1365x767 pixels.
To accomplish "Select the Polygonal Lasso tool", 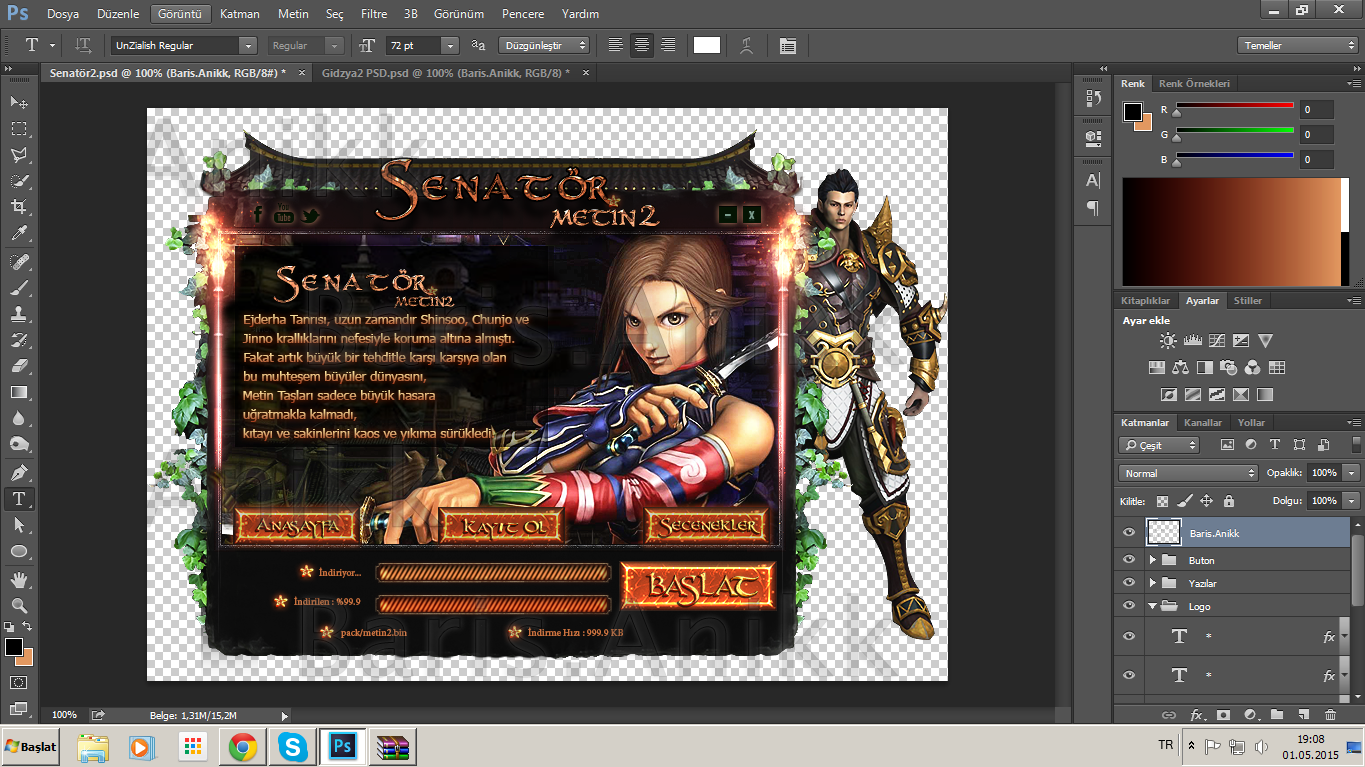I will (x=19, y=155).
